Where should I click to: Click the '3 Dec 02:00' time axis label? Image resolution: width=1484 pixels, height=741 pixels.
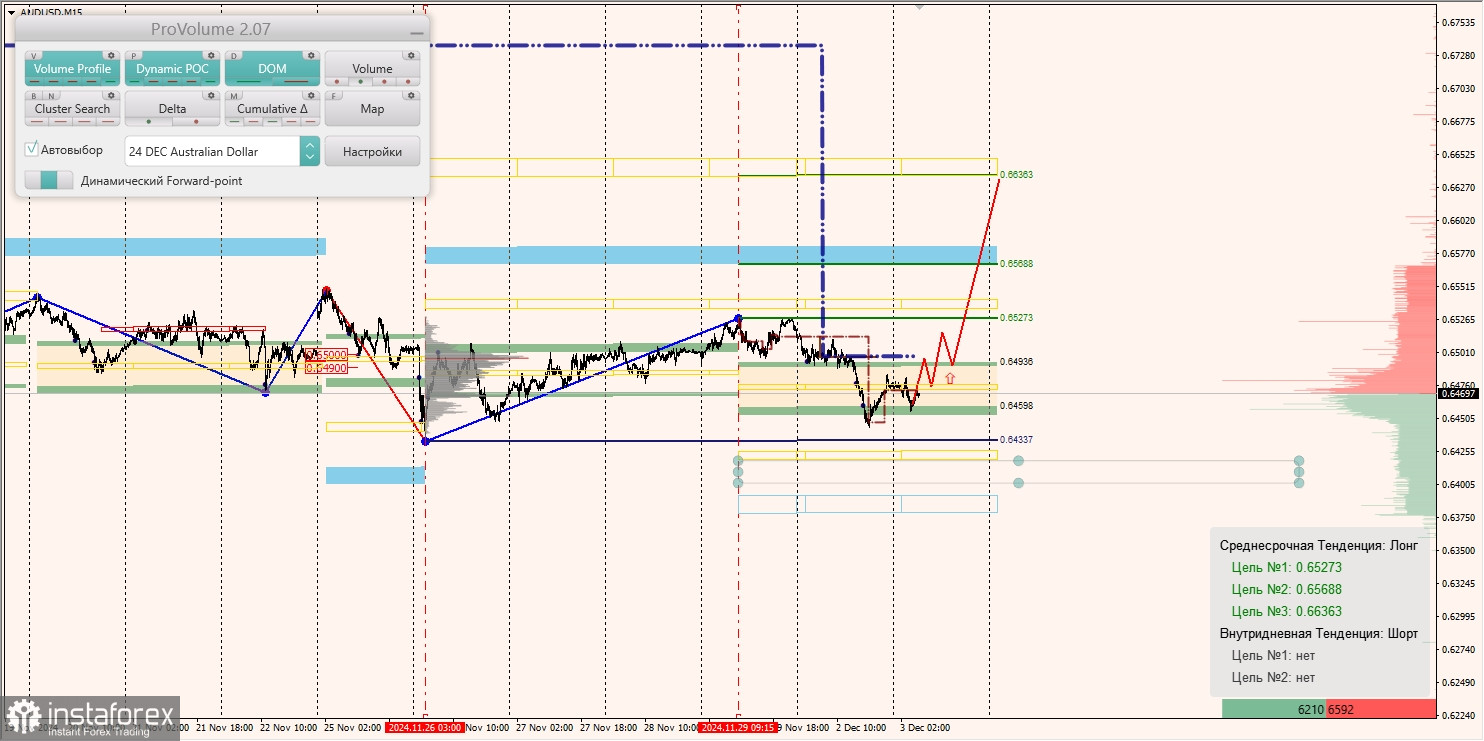pyautogui.click(x=924, y=728)
